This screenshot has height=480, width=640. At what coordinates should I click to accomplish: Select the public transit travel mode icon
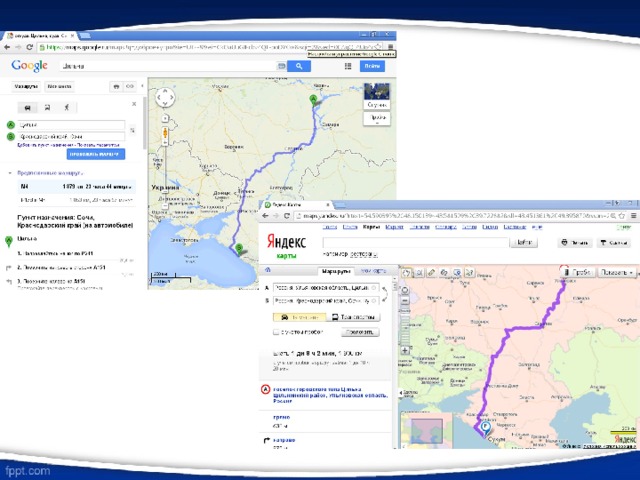pos(47,106)
